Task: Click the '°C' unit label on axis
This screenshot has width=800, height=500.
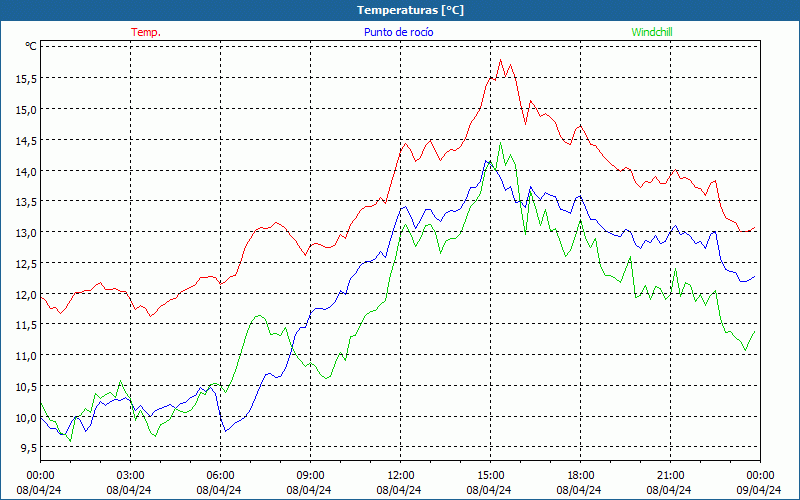Action: [31, 46]
